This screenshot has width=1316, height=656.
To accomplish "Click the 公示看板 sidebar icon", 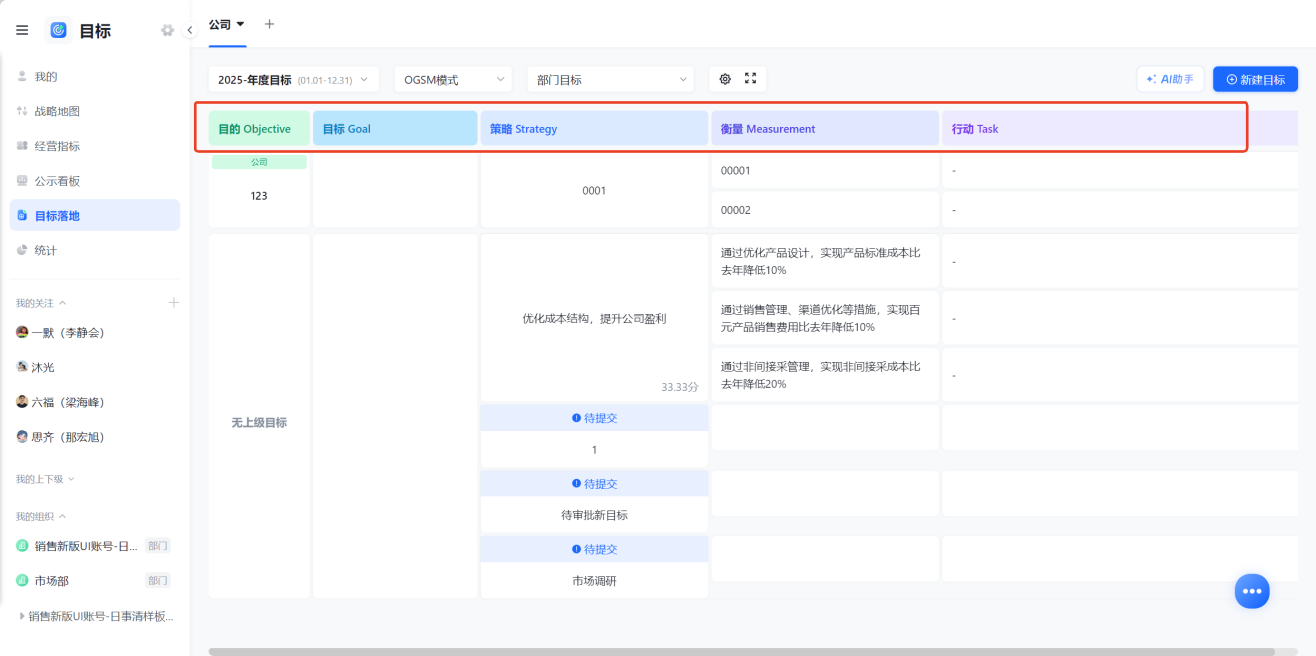I will (x=22, y=181).
